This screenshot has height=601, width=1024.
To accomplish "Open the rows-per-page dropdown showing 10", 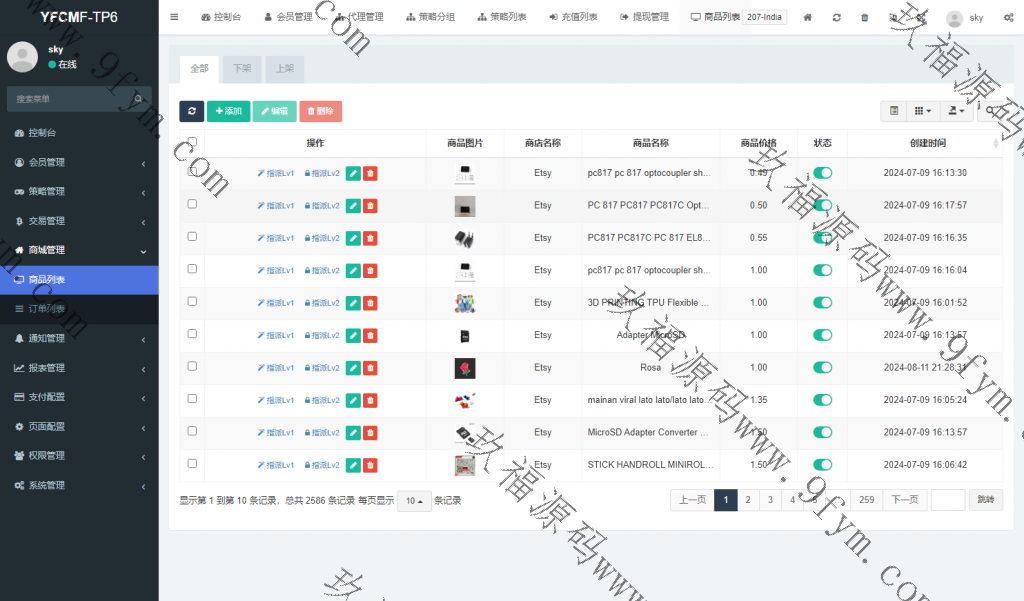I will 413,501.
